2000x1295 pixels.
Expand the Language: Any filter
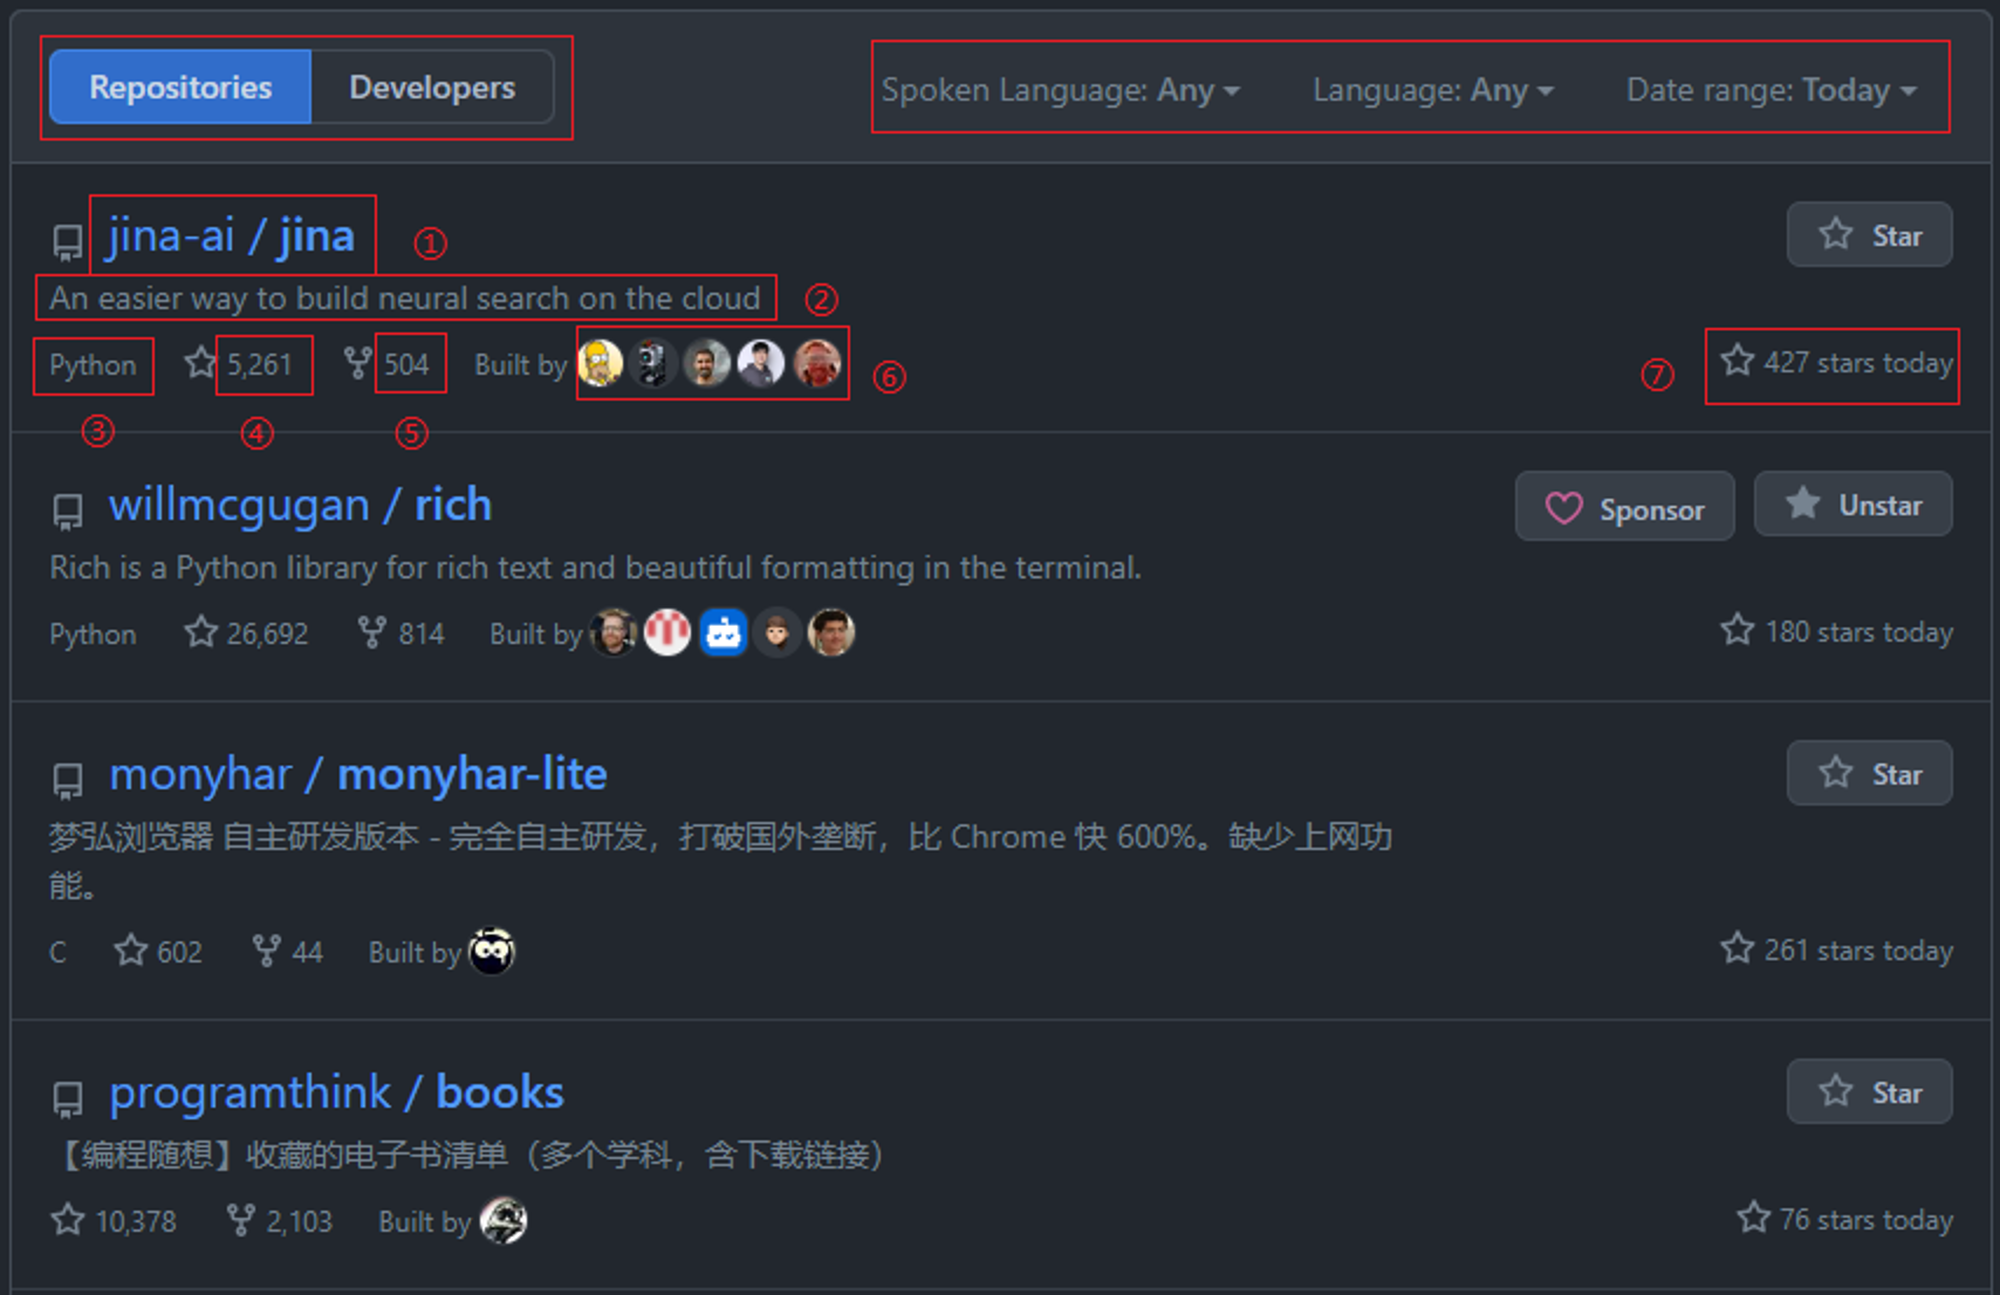1433,90
